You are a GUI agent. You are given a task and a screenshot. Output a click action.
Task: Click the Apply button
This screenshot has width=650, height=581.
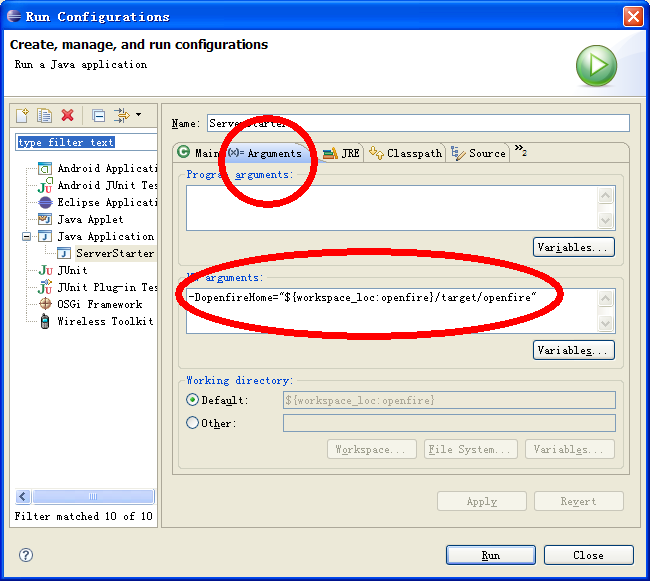pyautogui.click(x=482, y=501)
